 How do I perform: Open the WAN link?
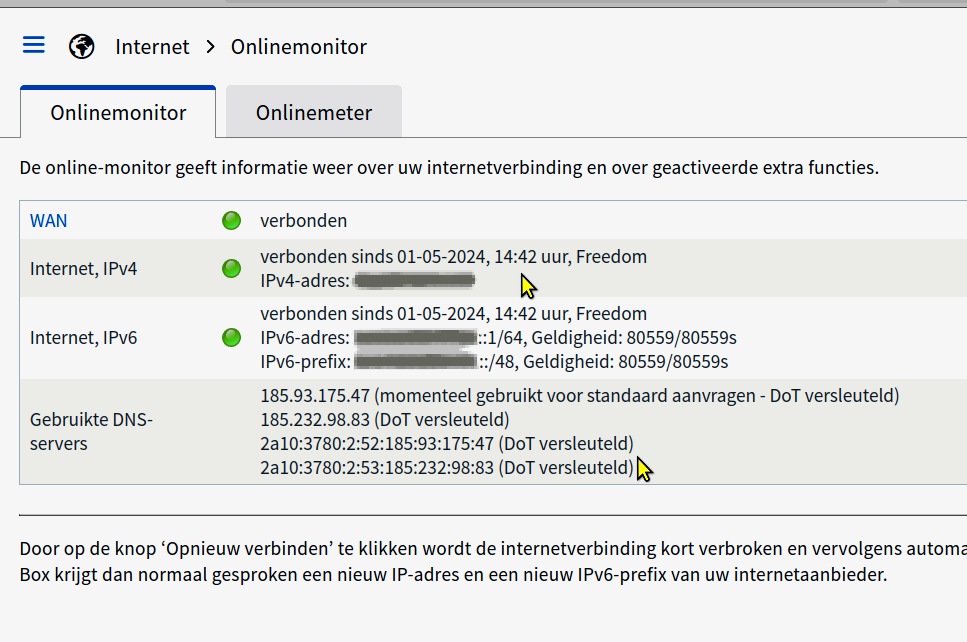coord(49,221)
